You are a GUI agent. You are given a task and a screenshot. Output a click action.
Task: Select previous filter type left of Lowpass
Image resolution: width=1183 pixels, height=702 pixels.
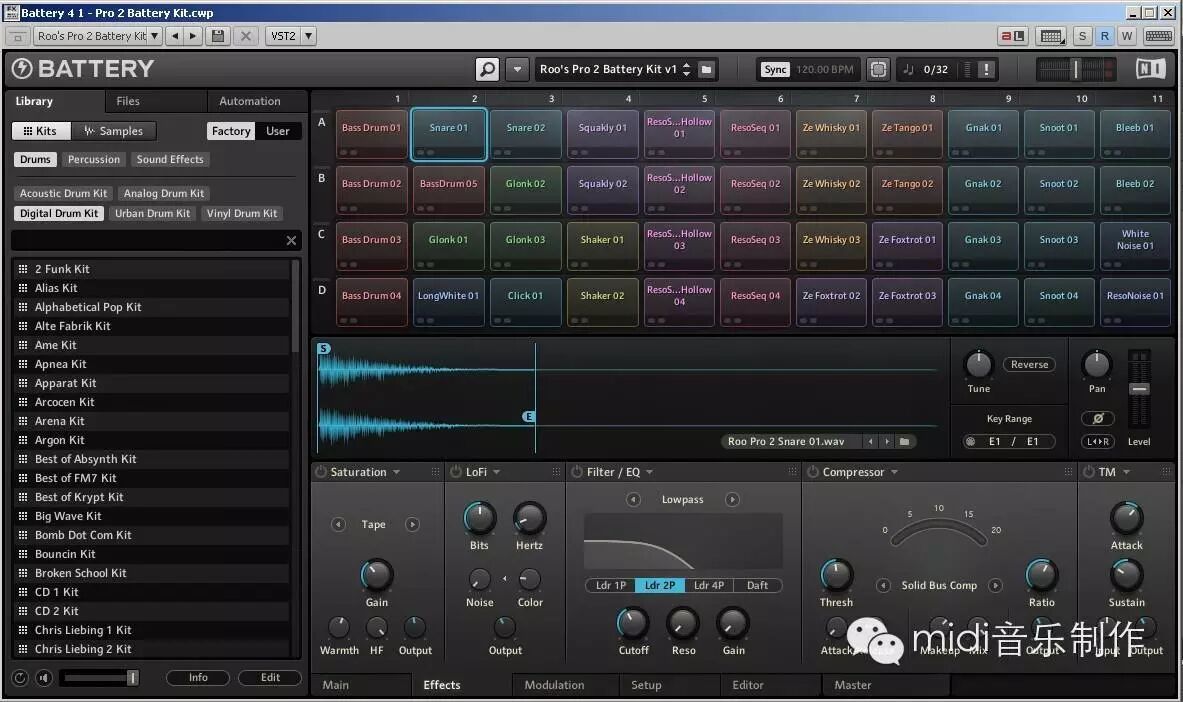click(x=633, y=500)
